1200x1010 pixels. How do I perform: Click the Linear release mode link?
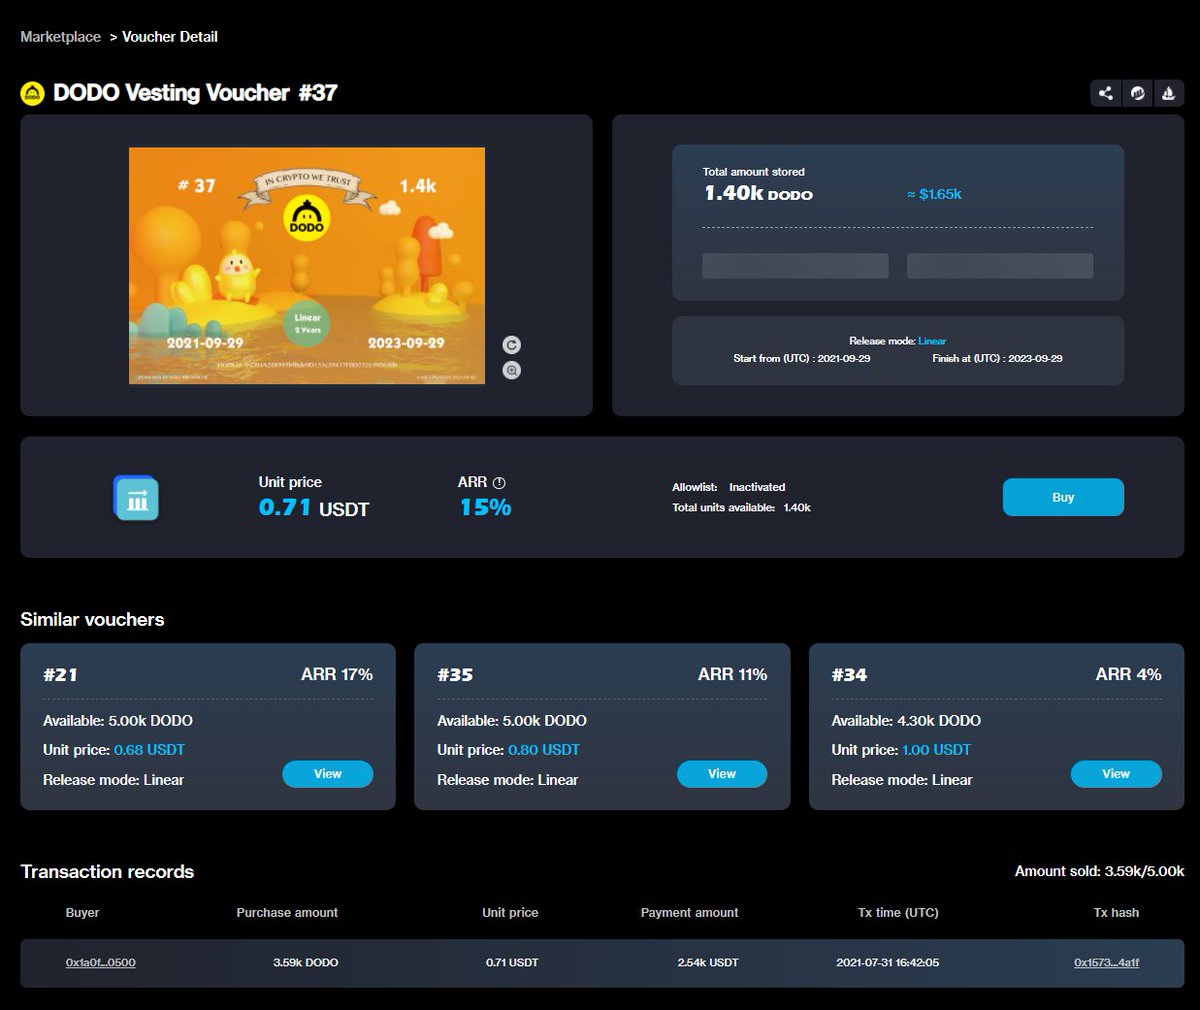point(932,341)
